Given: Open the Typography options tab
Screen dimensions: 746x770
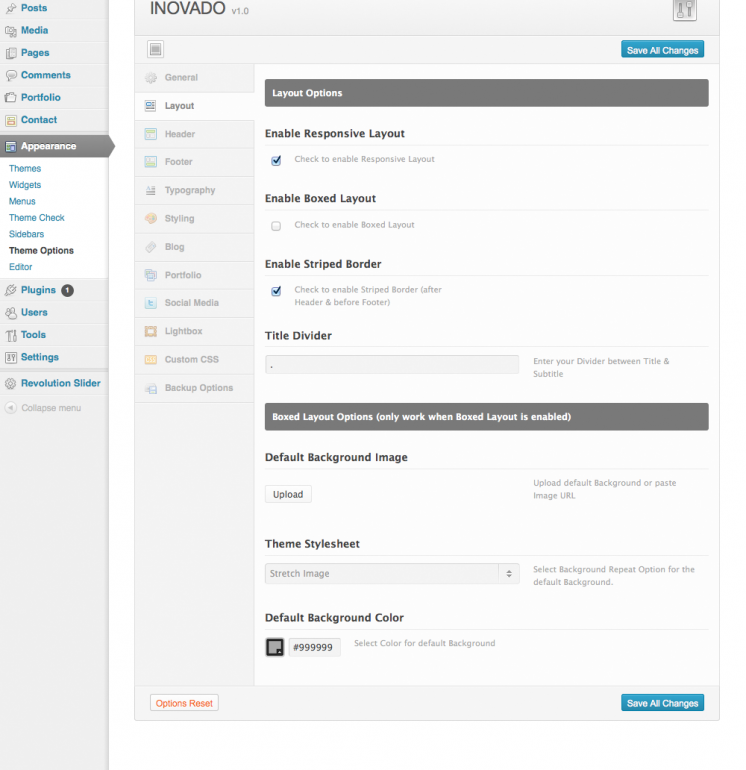Looking at the screenshot, I should (x=194, y=191).
